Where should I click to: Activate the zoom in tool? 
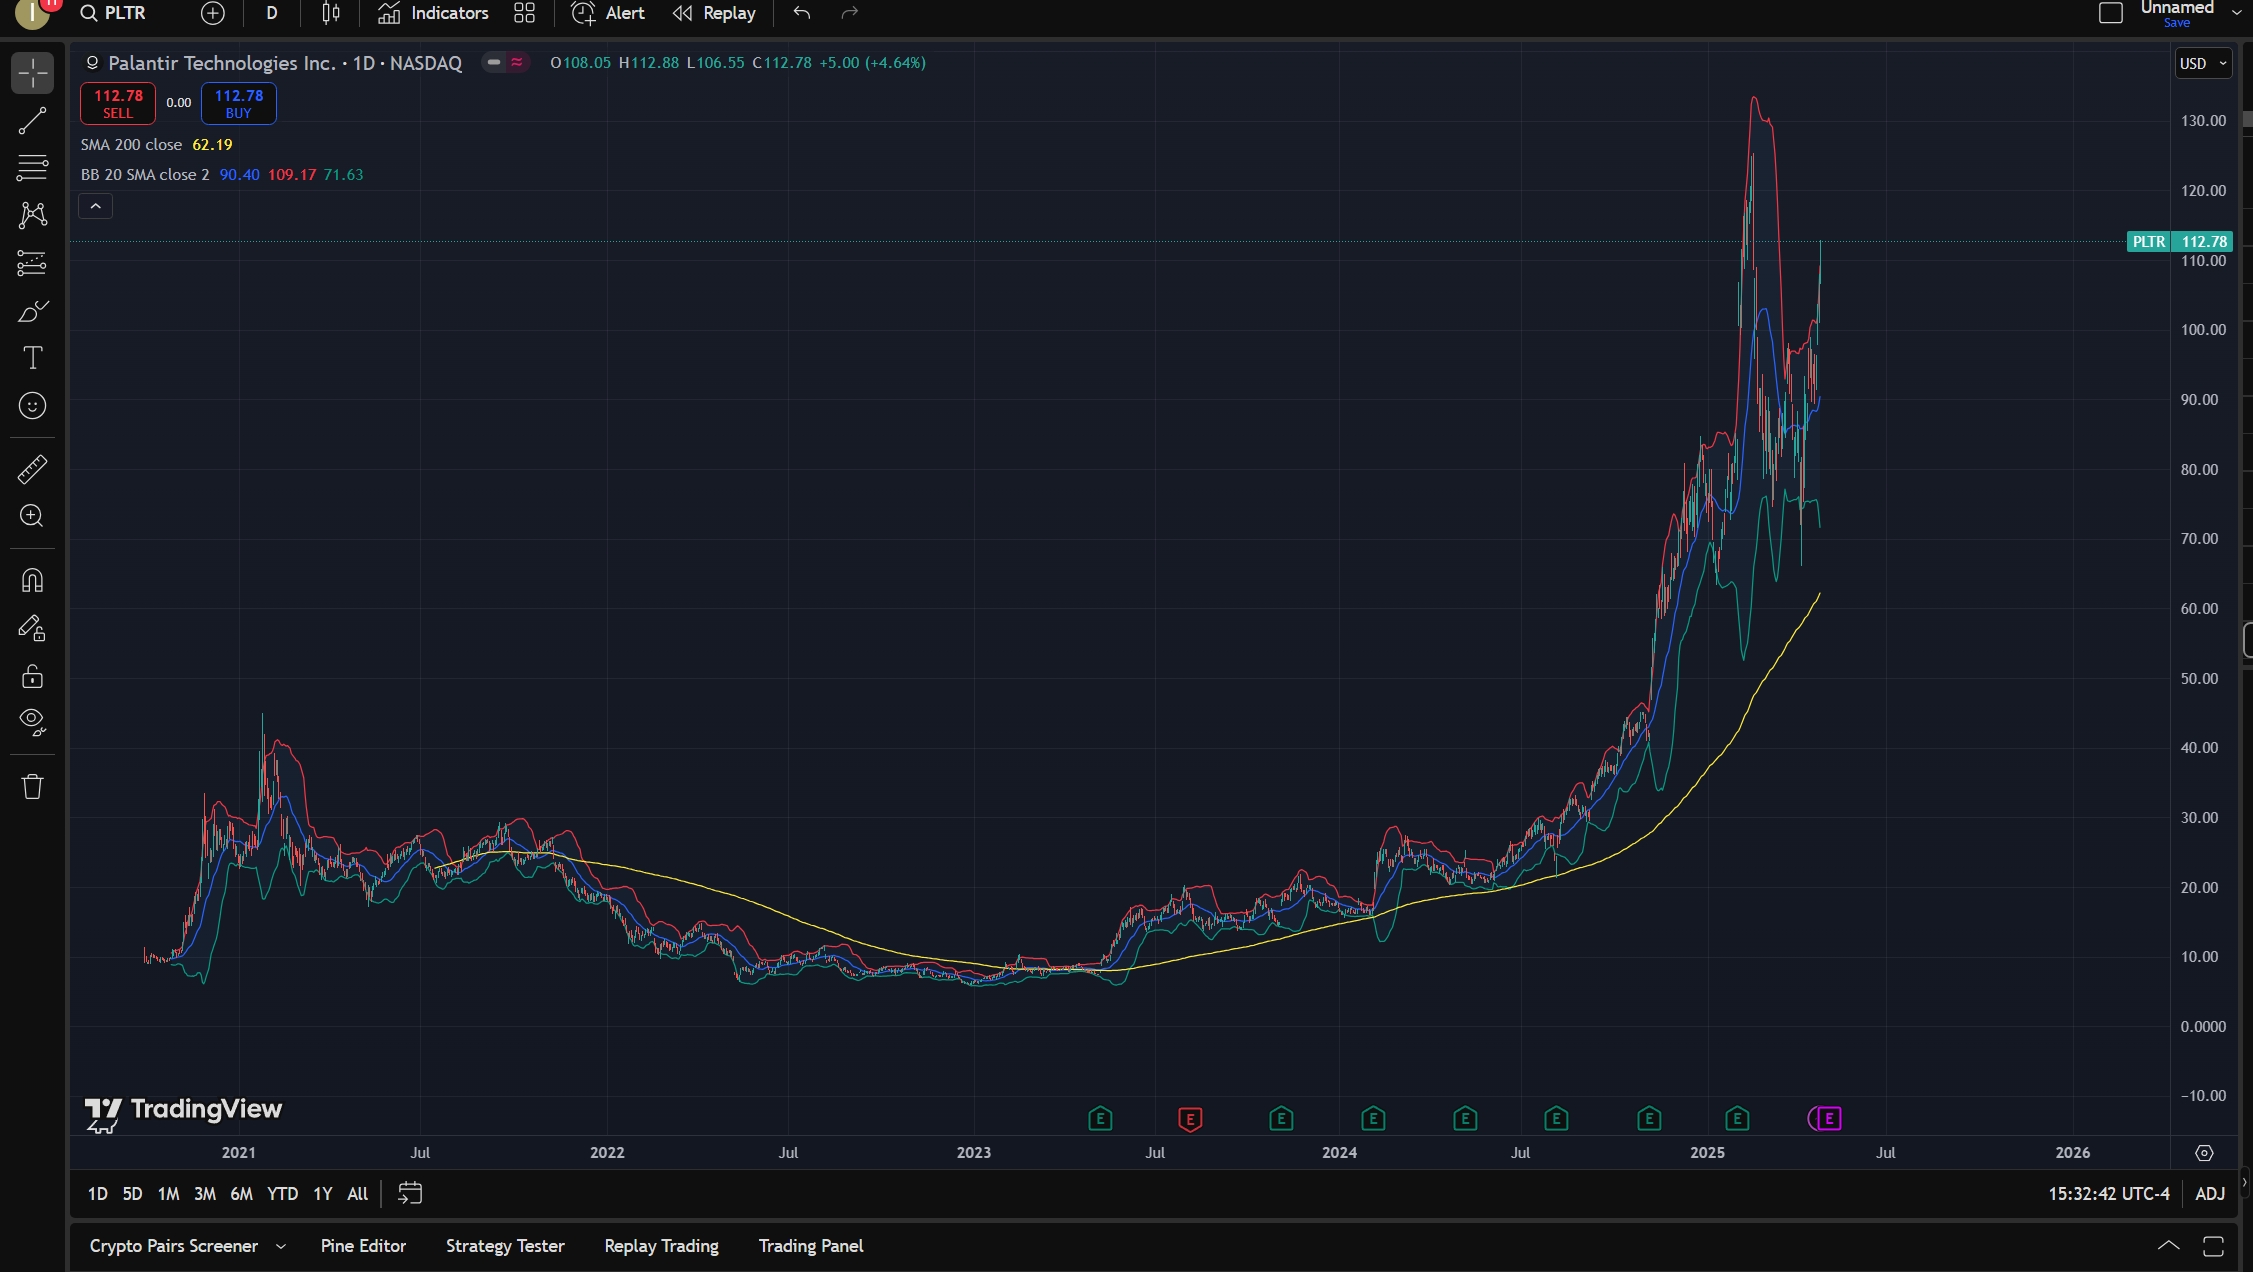click(x=32, y=516)
